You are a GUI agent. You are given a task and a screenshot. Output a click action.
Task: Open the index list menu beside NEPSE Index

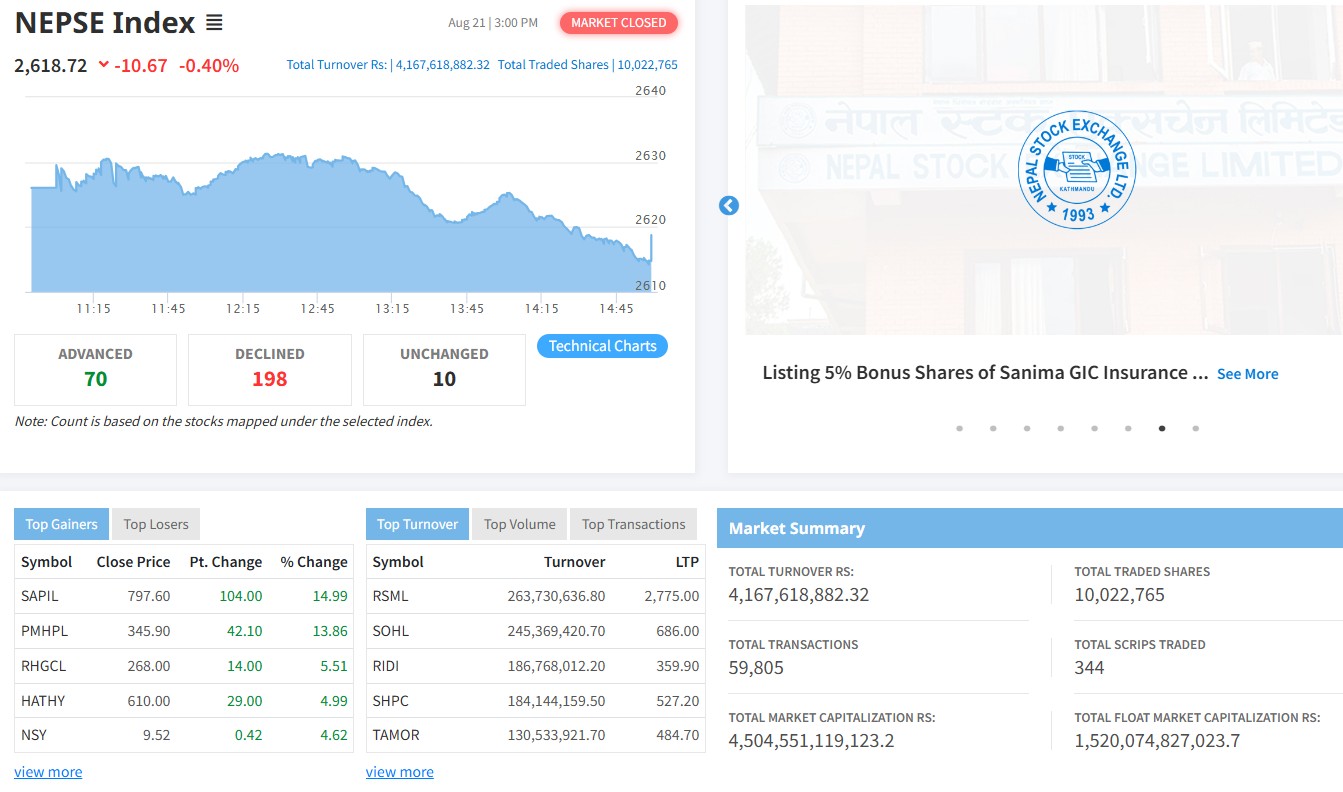pos(214,23)
